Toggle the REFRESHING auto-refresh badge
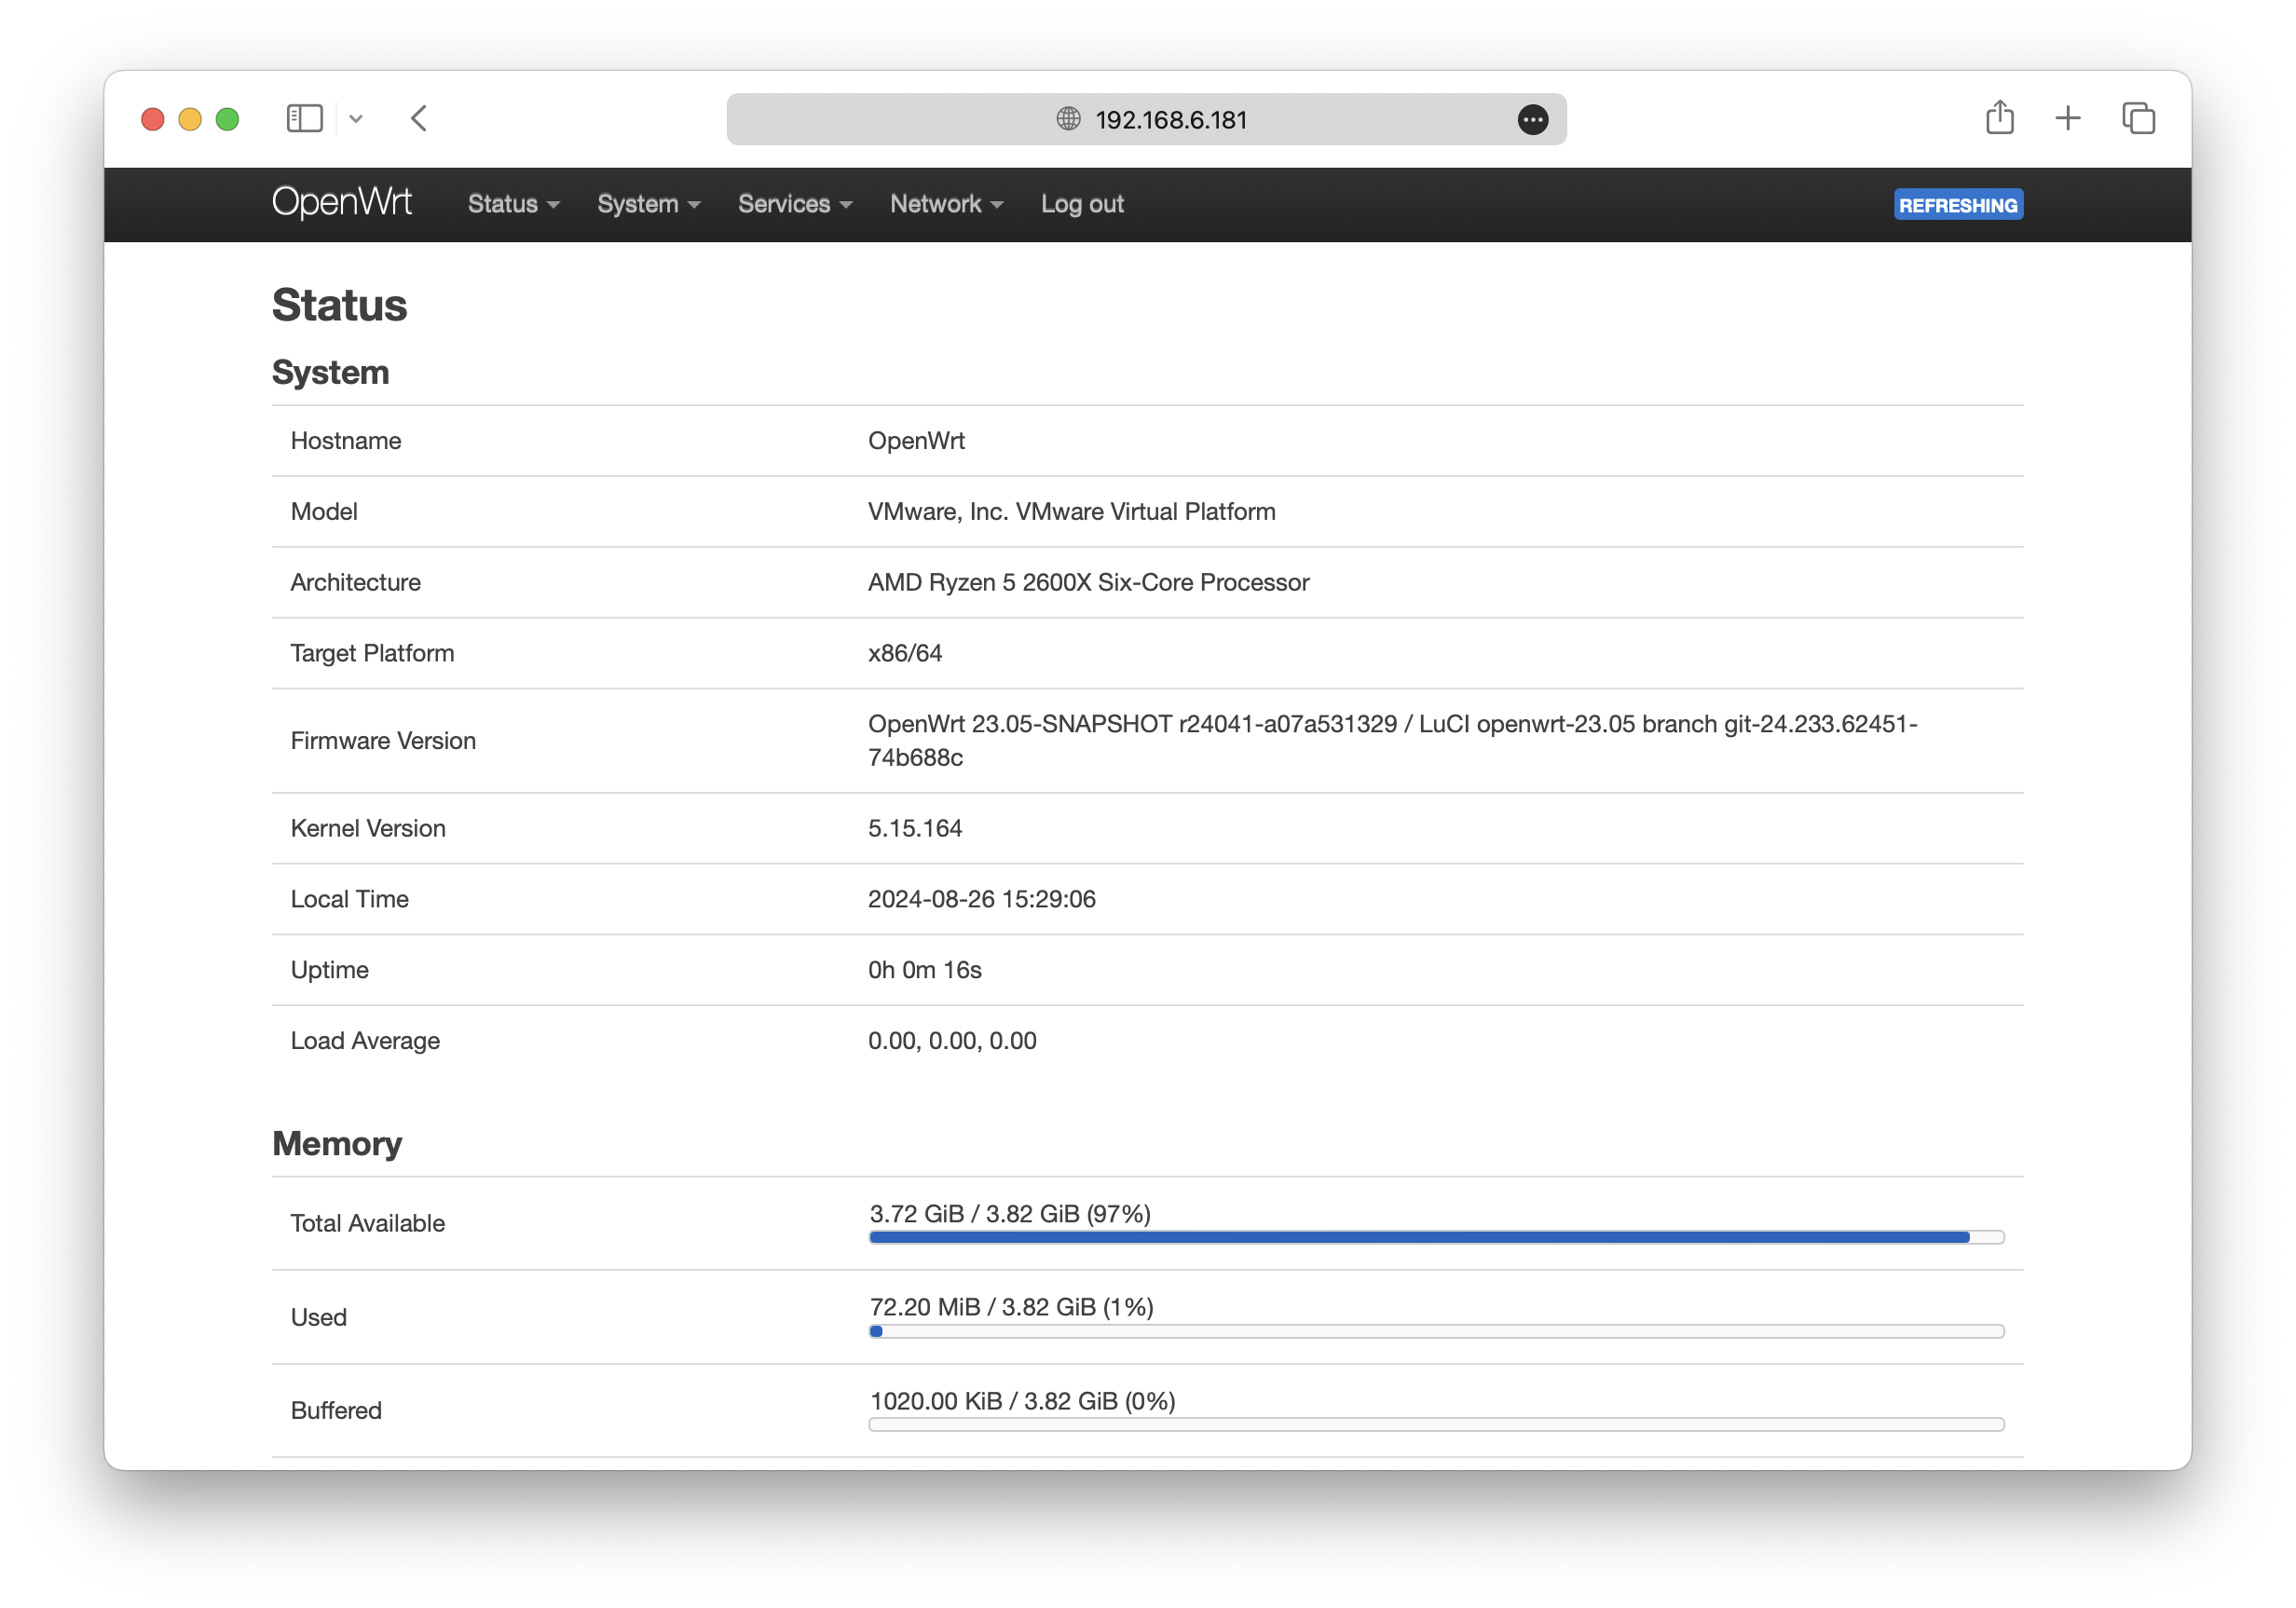This screenshot has width=2296, height=1608. (x=1957, y=205)
